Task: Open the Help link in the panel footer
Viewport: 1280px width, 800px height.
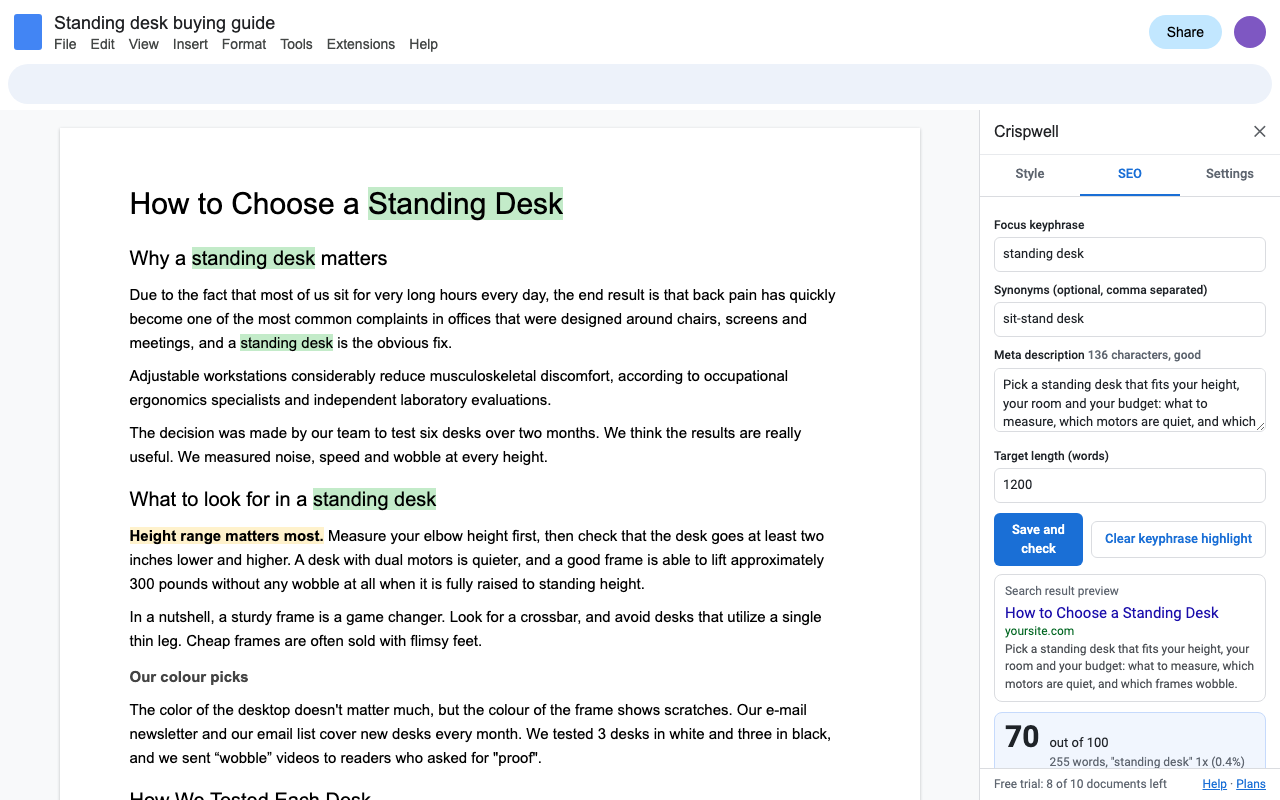Action: (1215, 784)
